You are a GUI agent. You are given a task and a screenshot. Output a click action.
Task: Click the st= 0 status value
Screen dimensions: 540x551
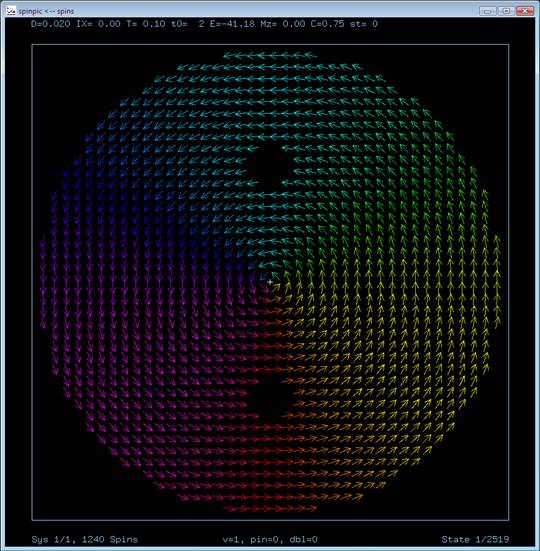(x=364, y=24)
